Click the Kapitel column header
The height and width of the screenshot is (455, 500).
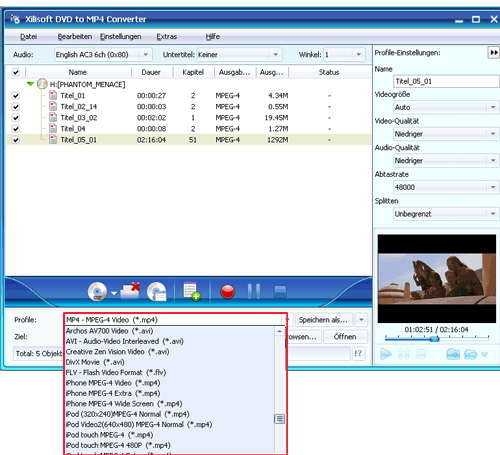pyautogui.click(x=193, y=72)
